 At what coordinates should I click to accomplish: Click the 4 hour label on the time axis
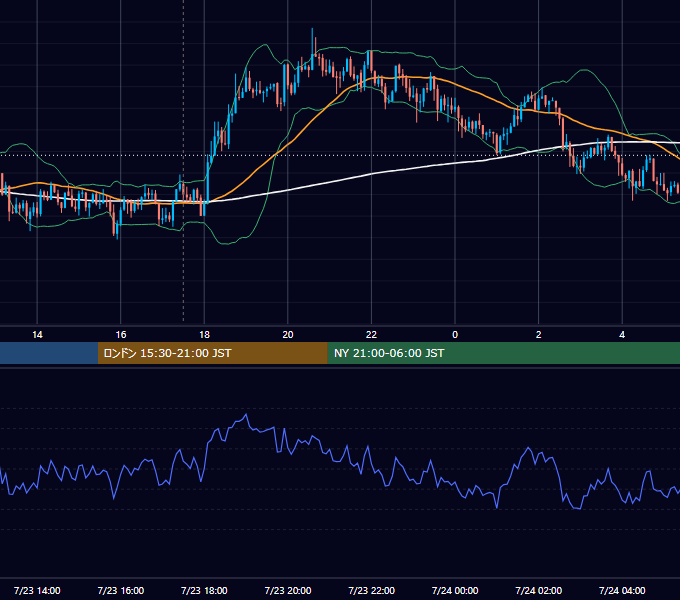[x=622, y=335]
